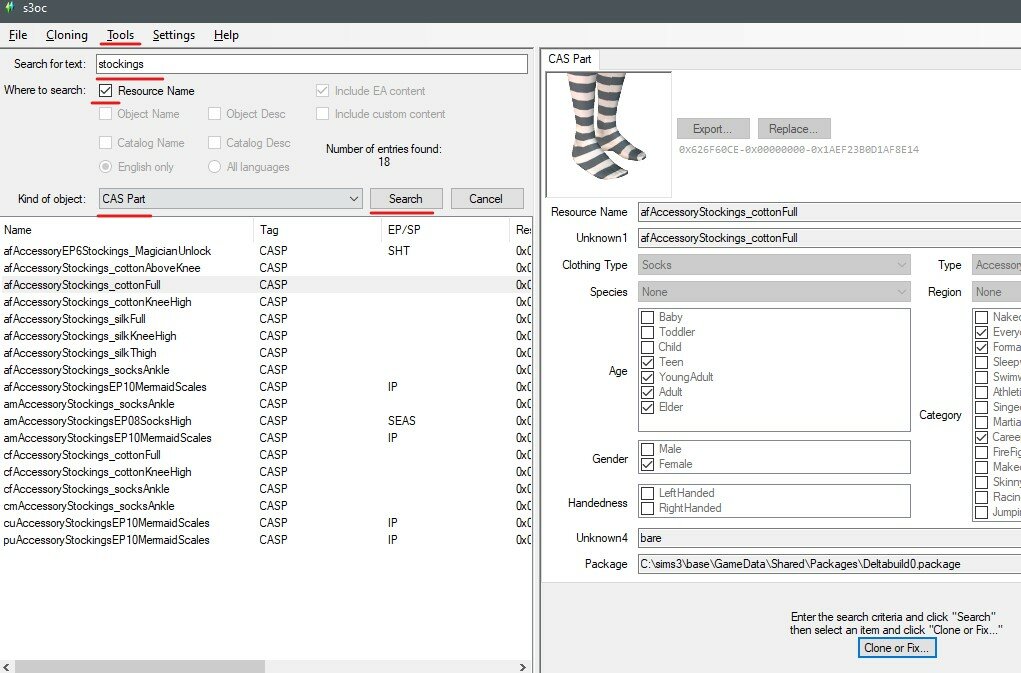Sort results by Name column header
The height and width of the screenshot is (673, 1021).
(127, 230)
